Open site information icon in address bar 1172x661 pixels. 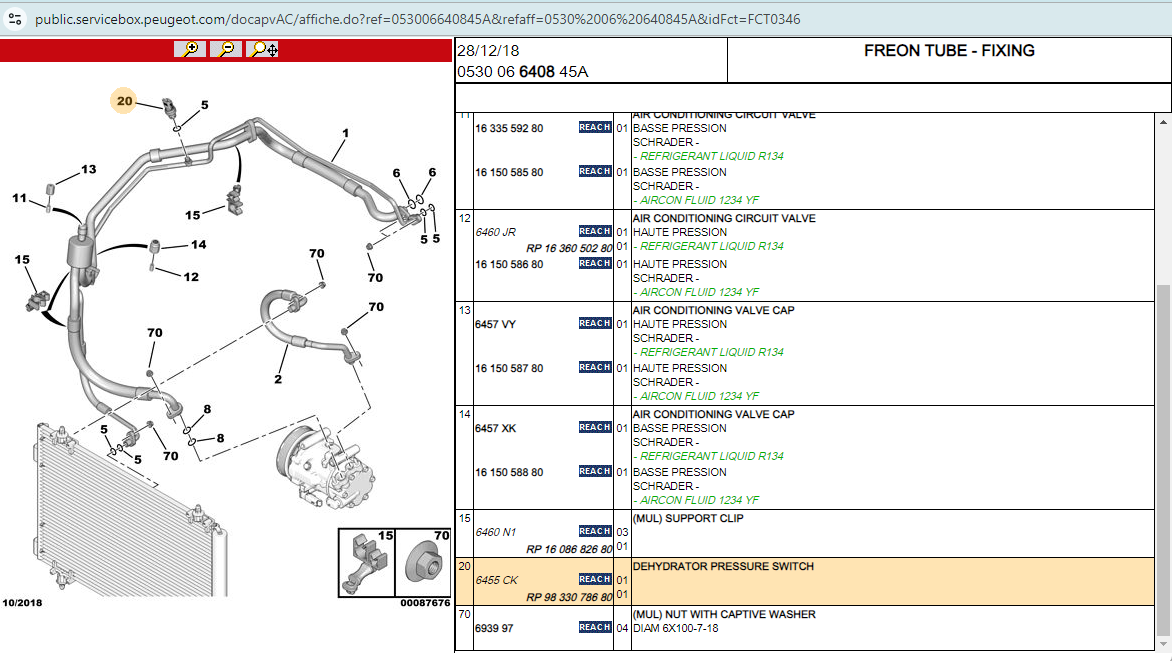[x=15, y=19]
